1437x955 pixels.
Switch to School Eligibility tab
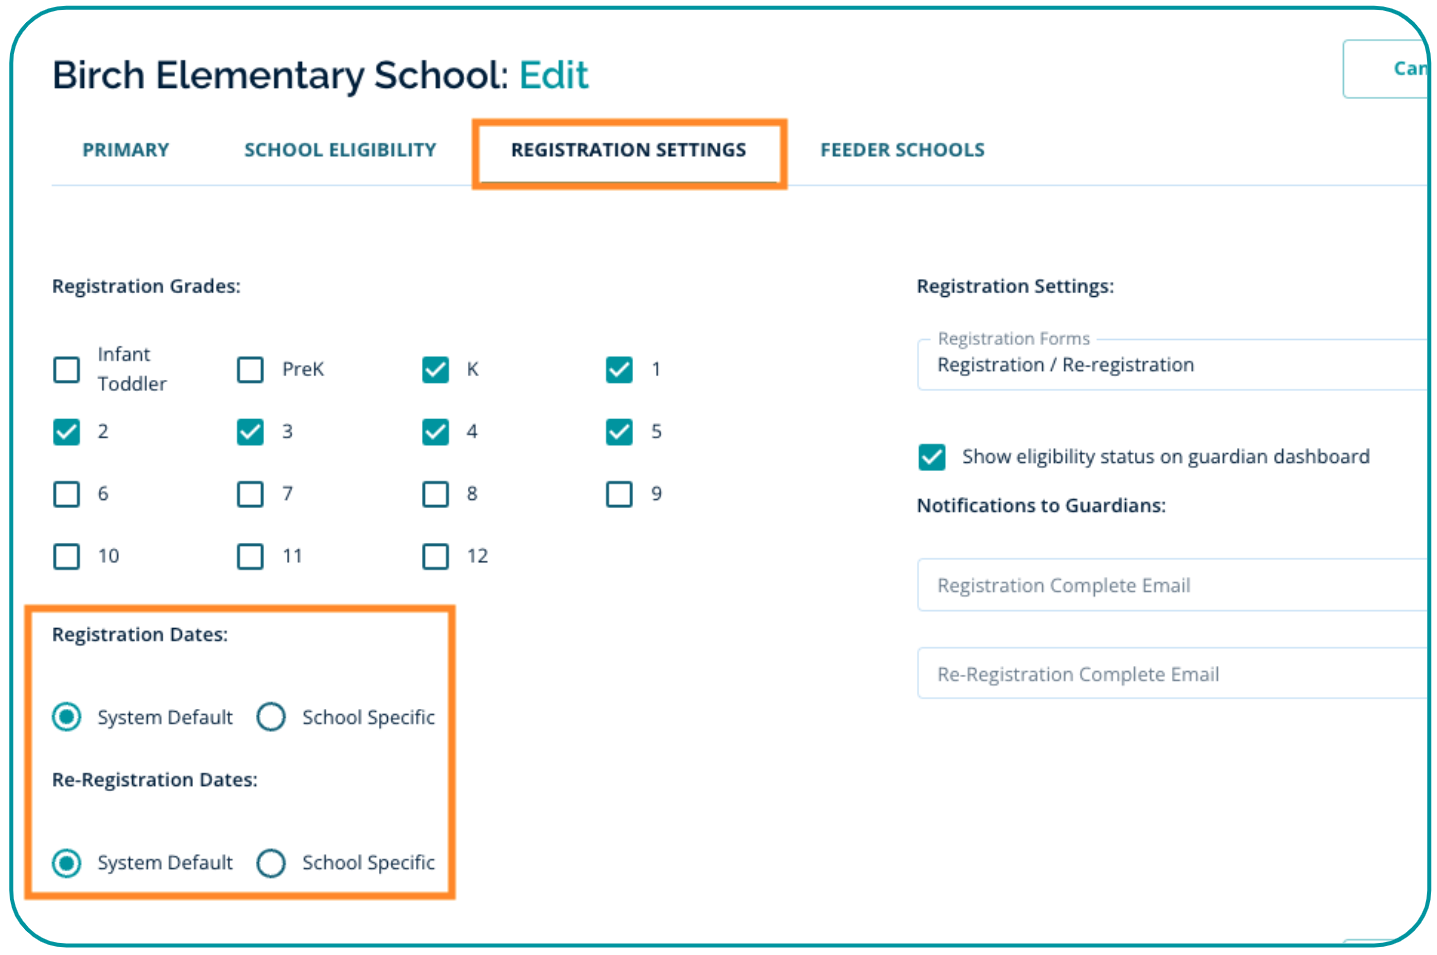pyautogui.click(x=340, y=150)
